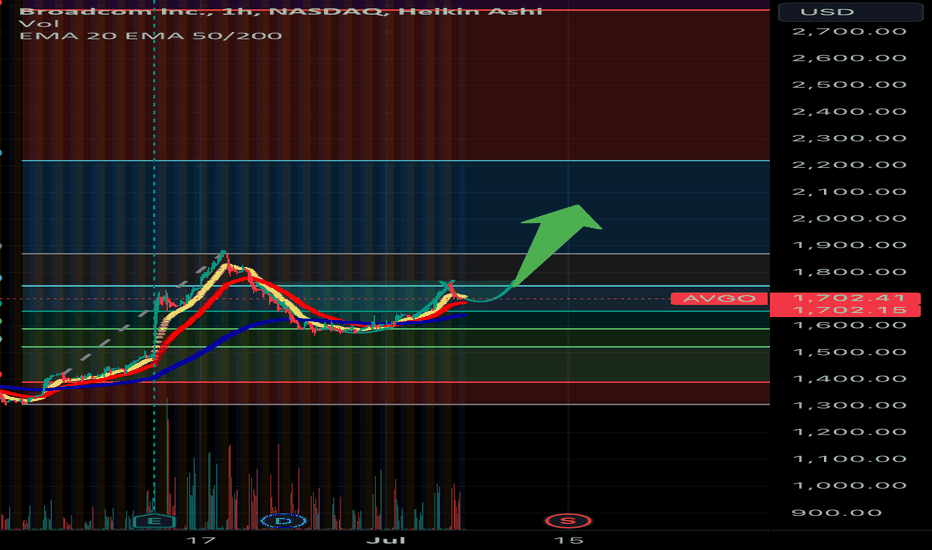Click the 2,200.00 price axis label
This screenshot has height=550, width=932.
[849, 165]
